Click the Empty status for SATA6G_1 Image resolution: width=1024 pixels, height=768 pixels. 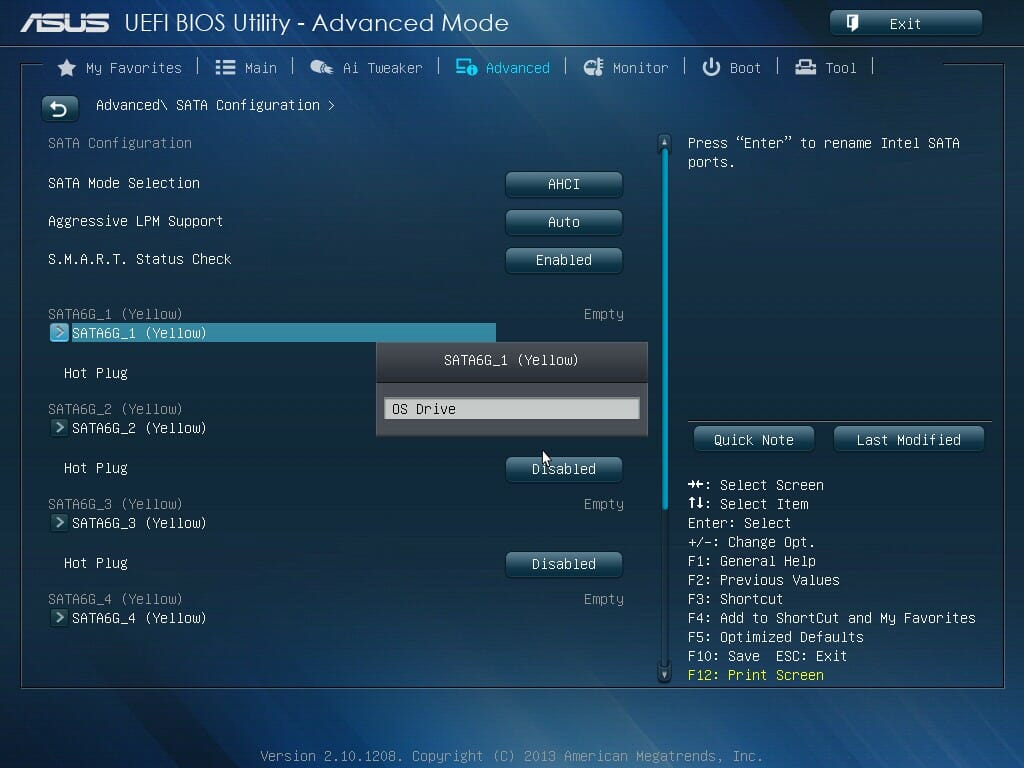pos(604,315)
